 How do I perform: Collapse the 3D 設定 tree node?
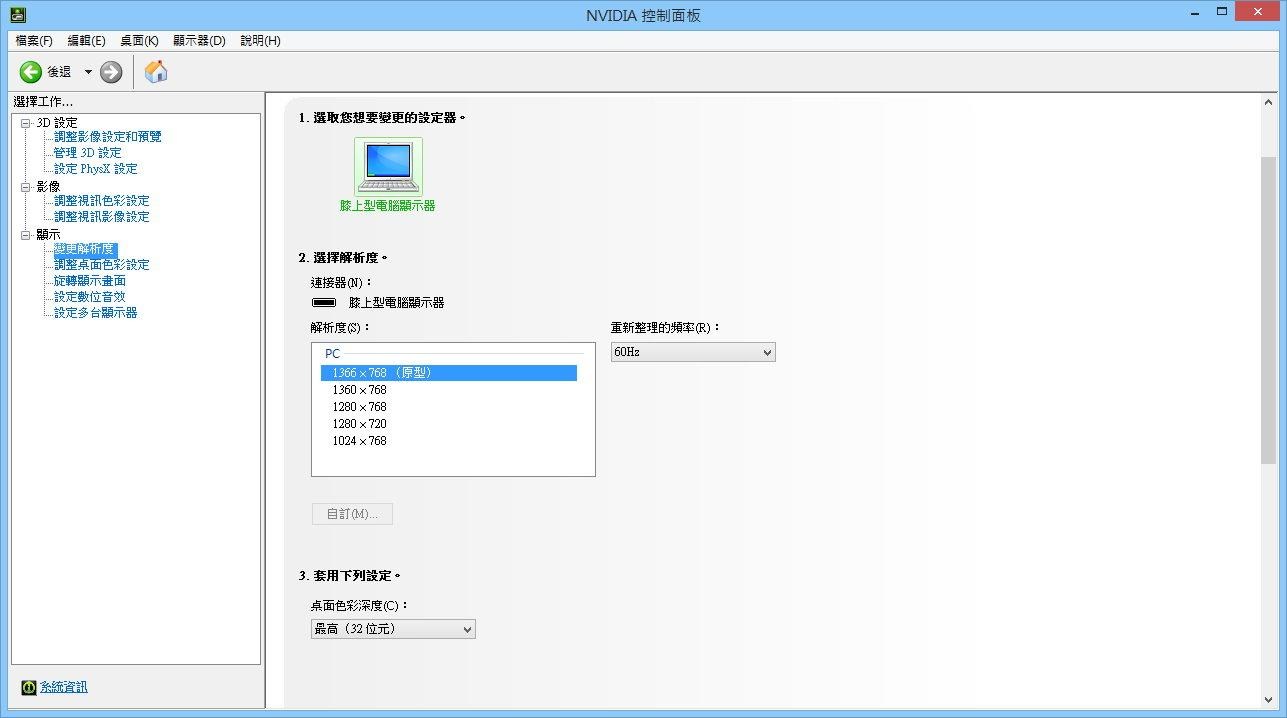[x=26, y=122]
